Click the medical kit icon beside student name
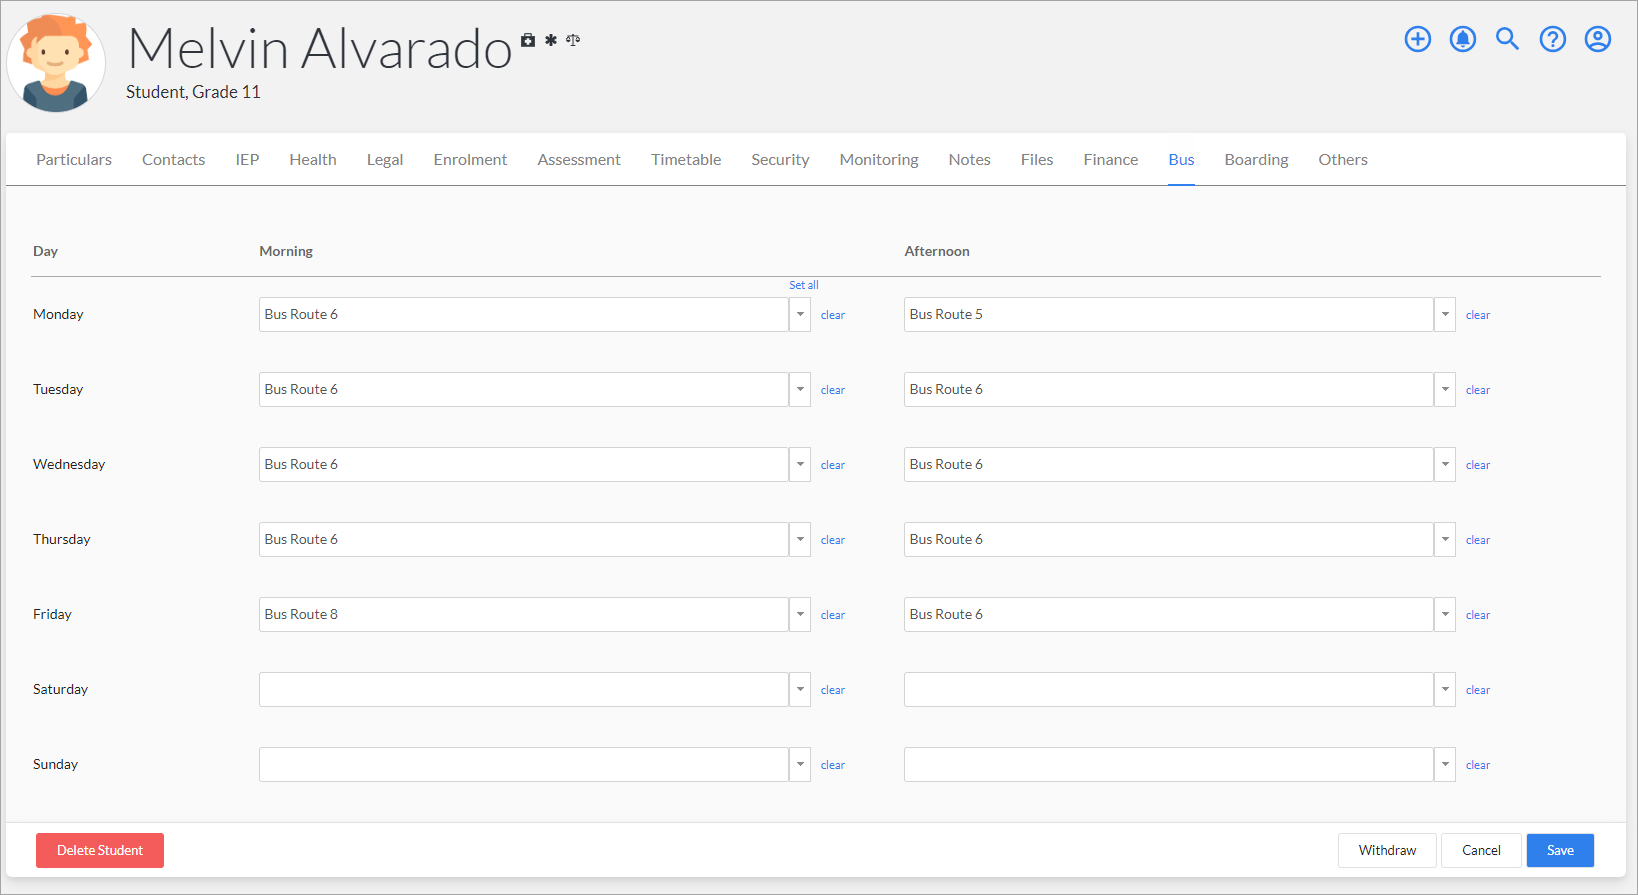The image size is (1638, 895). 528,40
